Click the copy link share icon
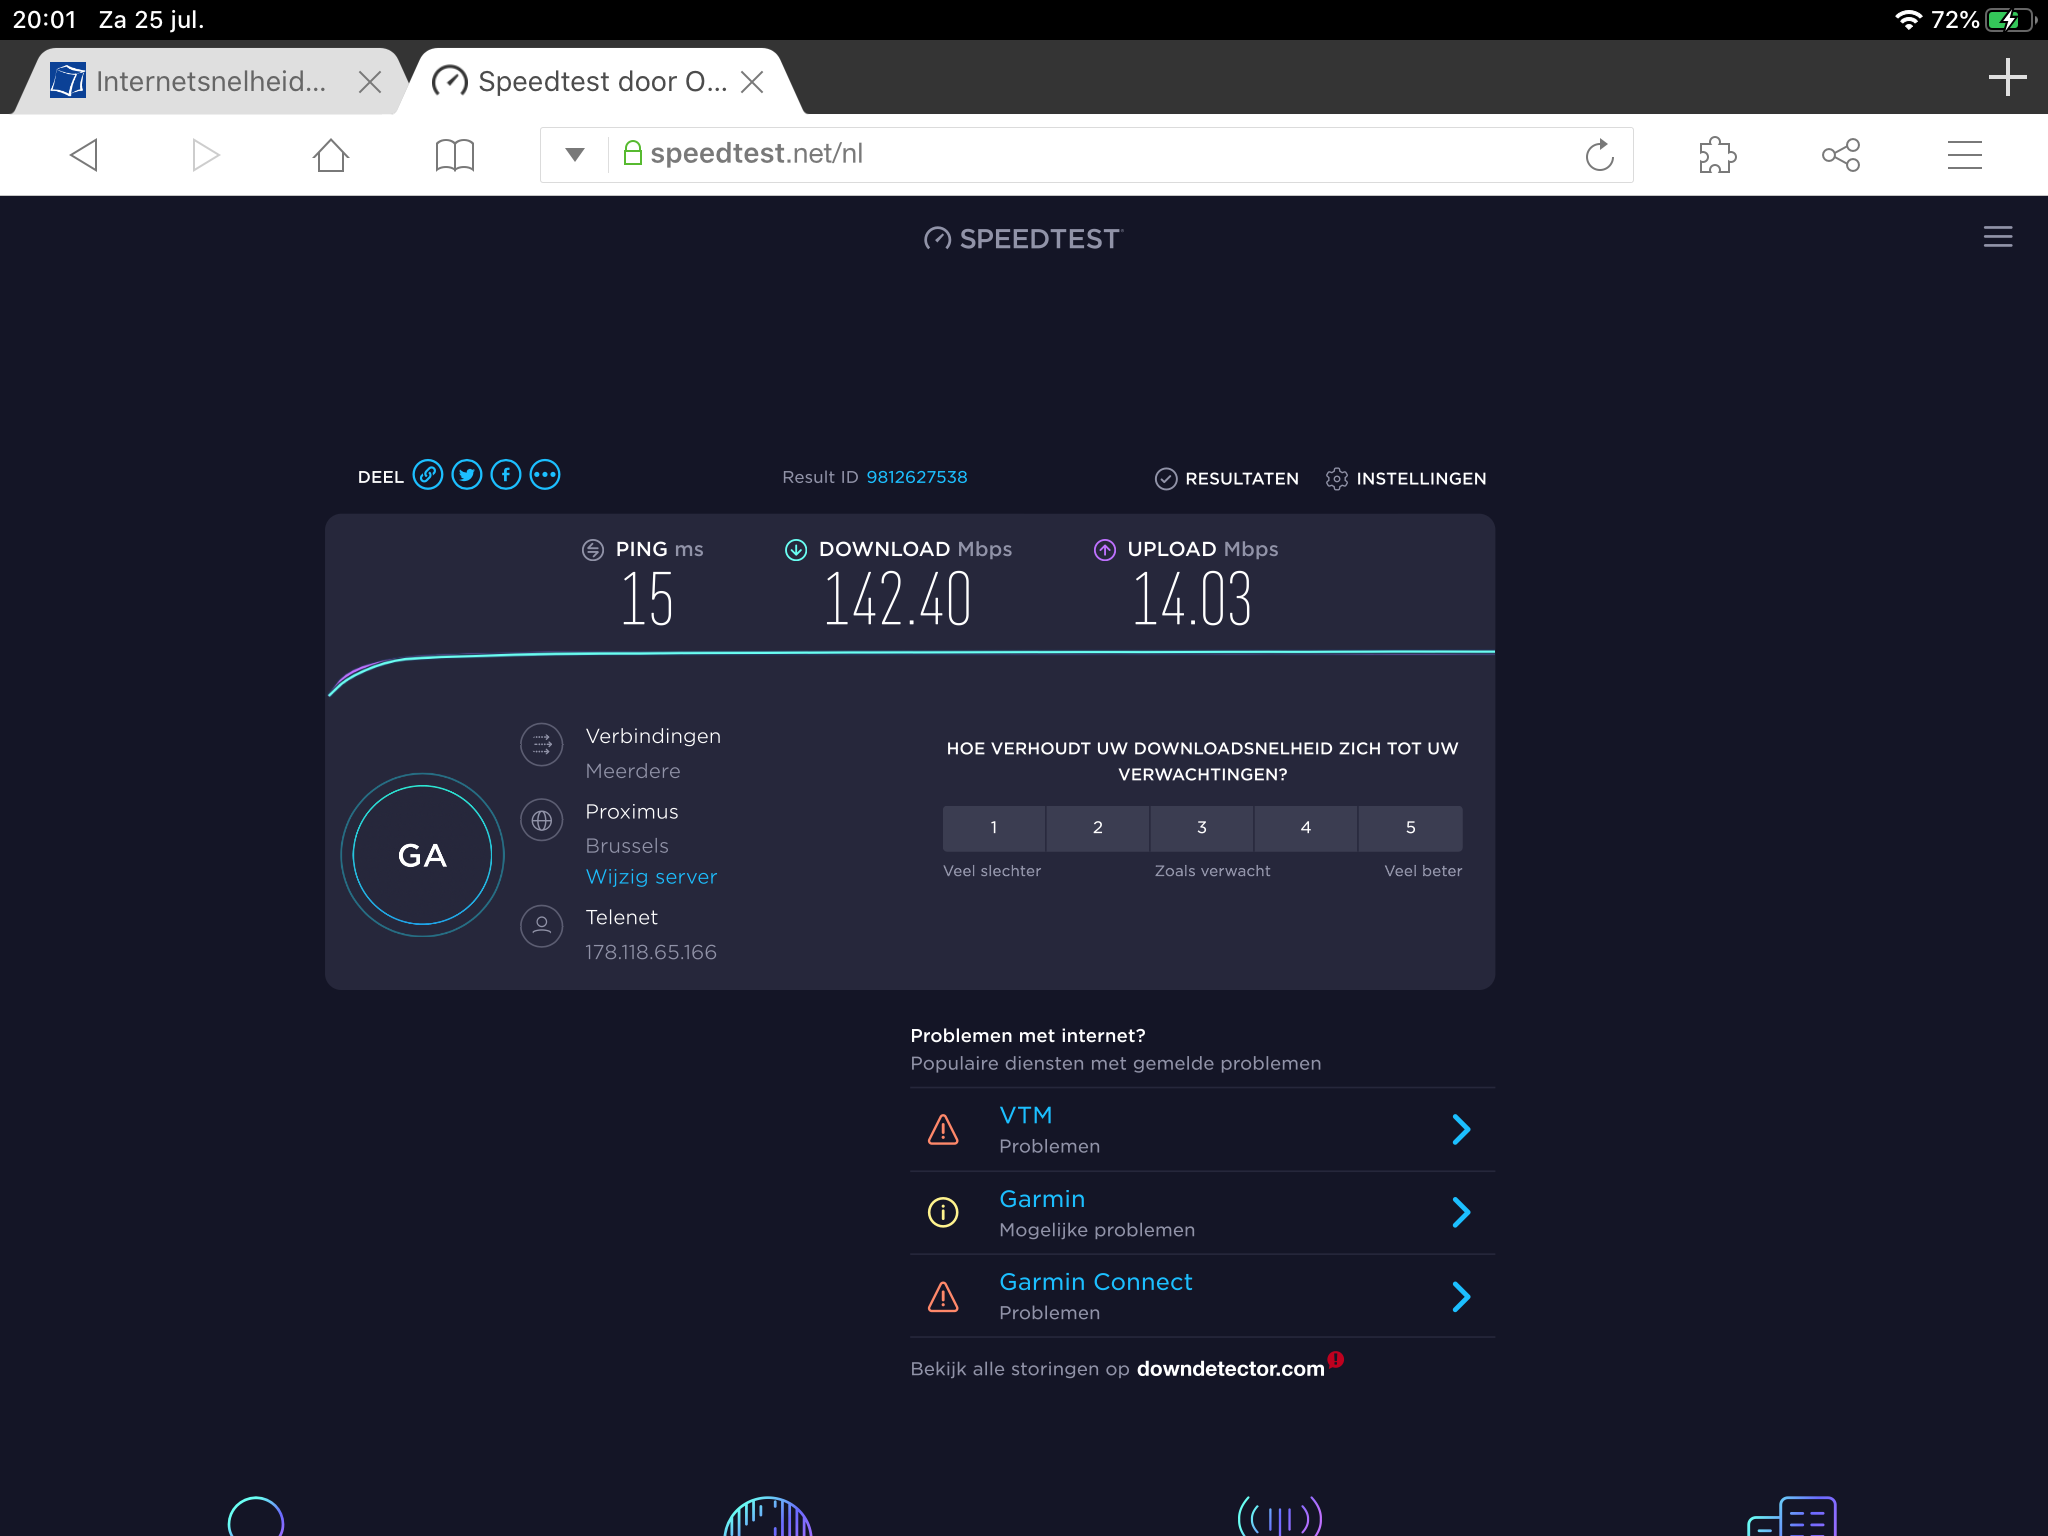Screen dimensions: 2048x1536 [x=428, y=475]
